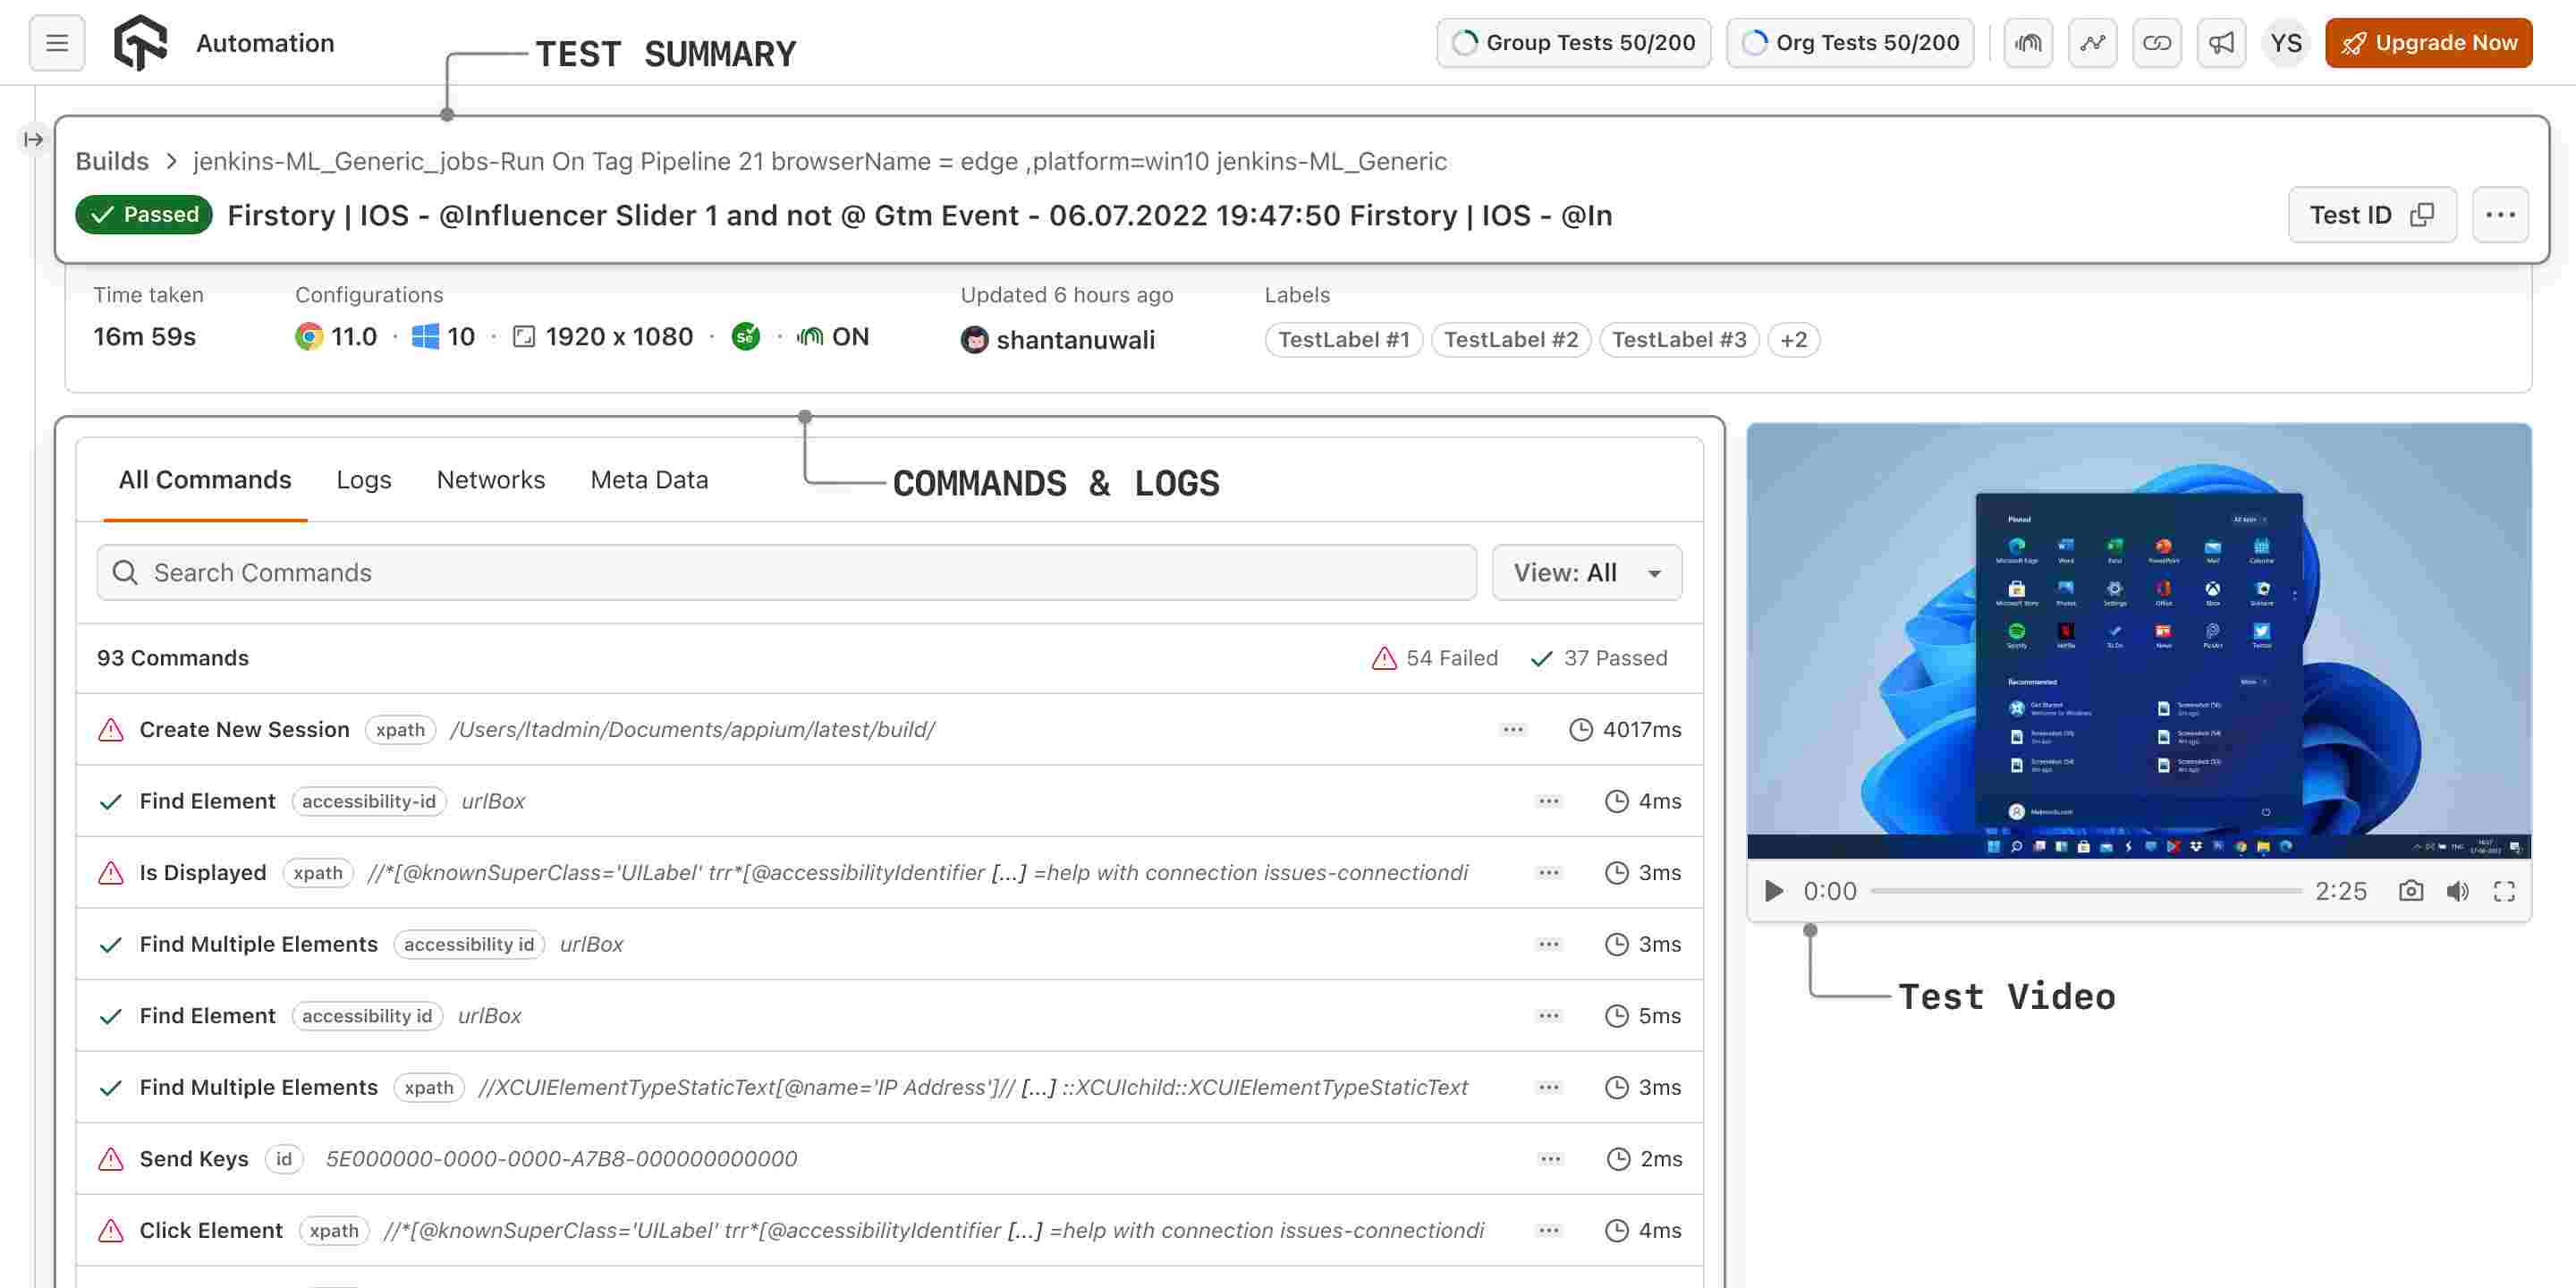Click the Upgrade Now button
The width and height of the screenshot is (2576, 1288).
2428,43
